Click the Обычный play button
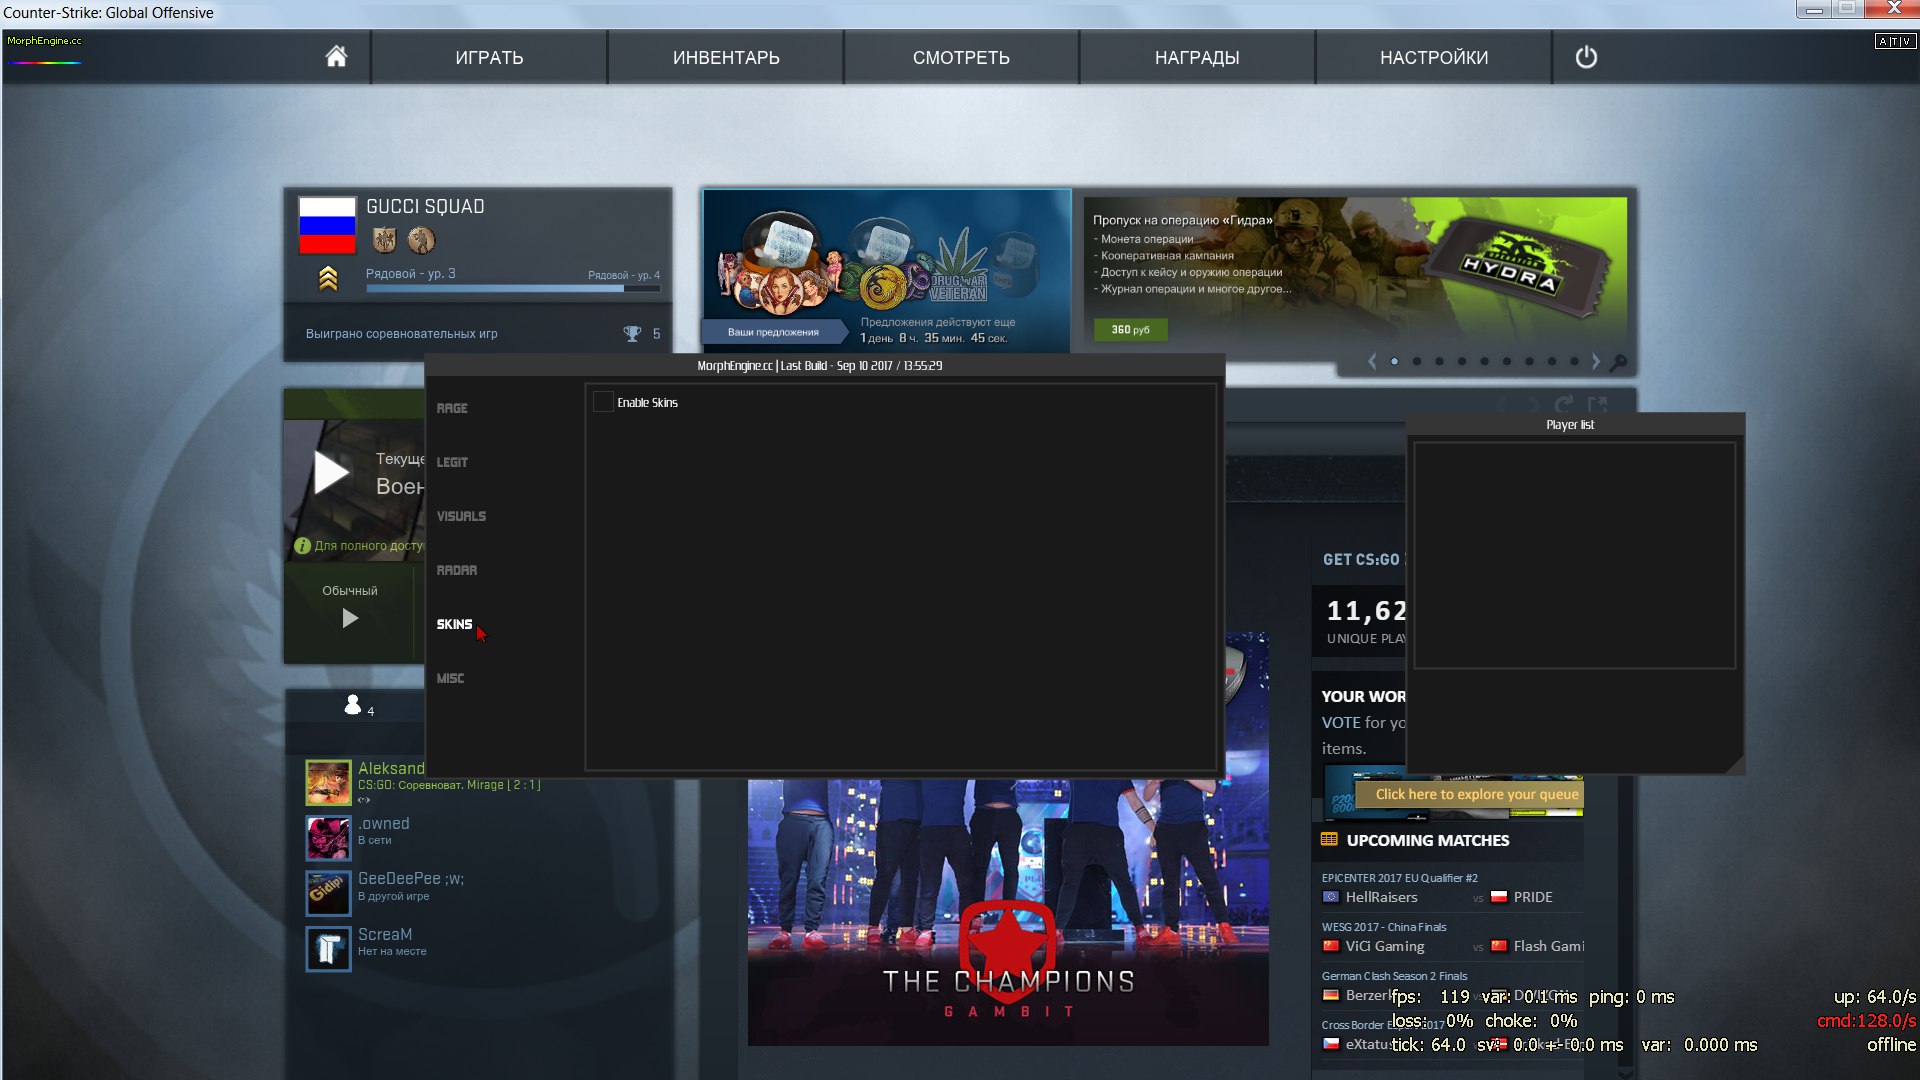This screenshot has width=1920, height=1080. coord(350,618)
